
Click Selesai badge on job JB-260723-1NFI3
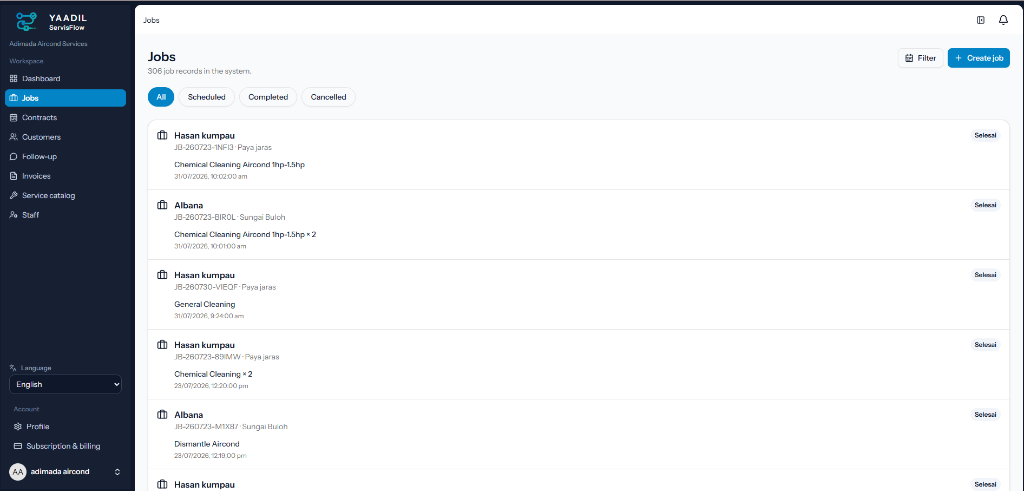click(x=985, y=135)
